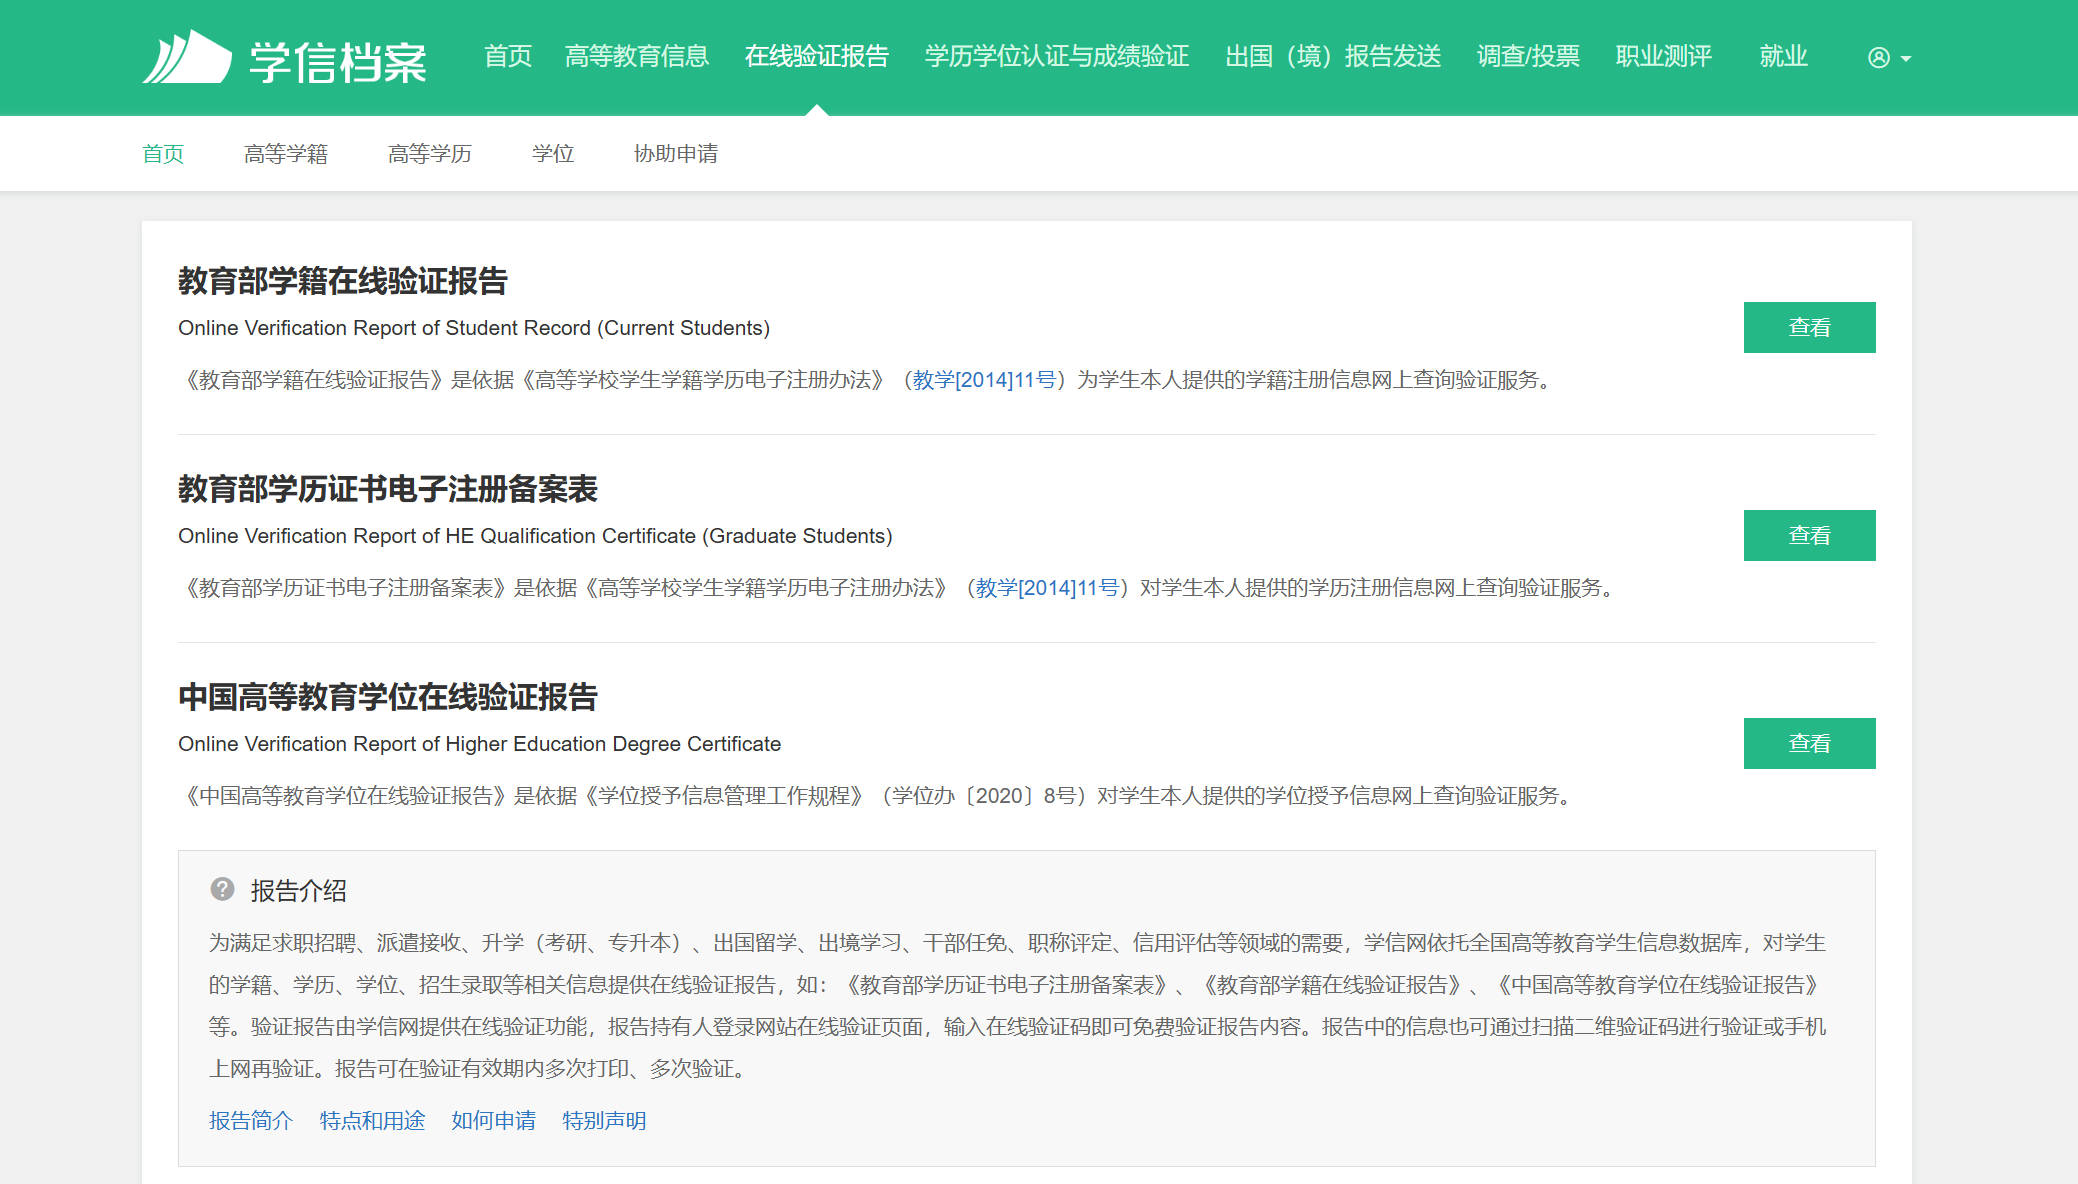The height and width of the screenshot is (1184, 2078).
Task: Click 查看 for 教育部学籍在线验证报告
Action: point(1808,328)
